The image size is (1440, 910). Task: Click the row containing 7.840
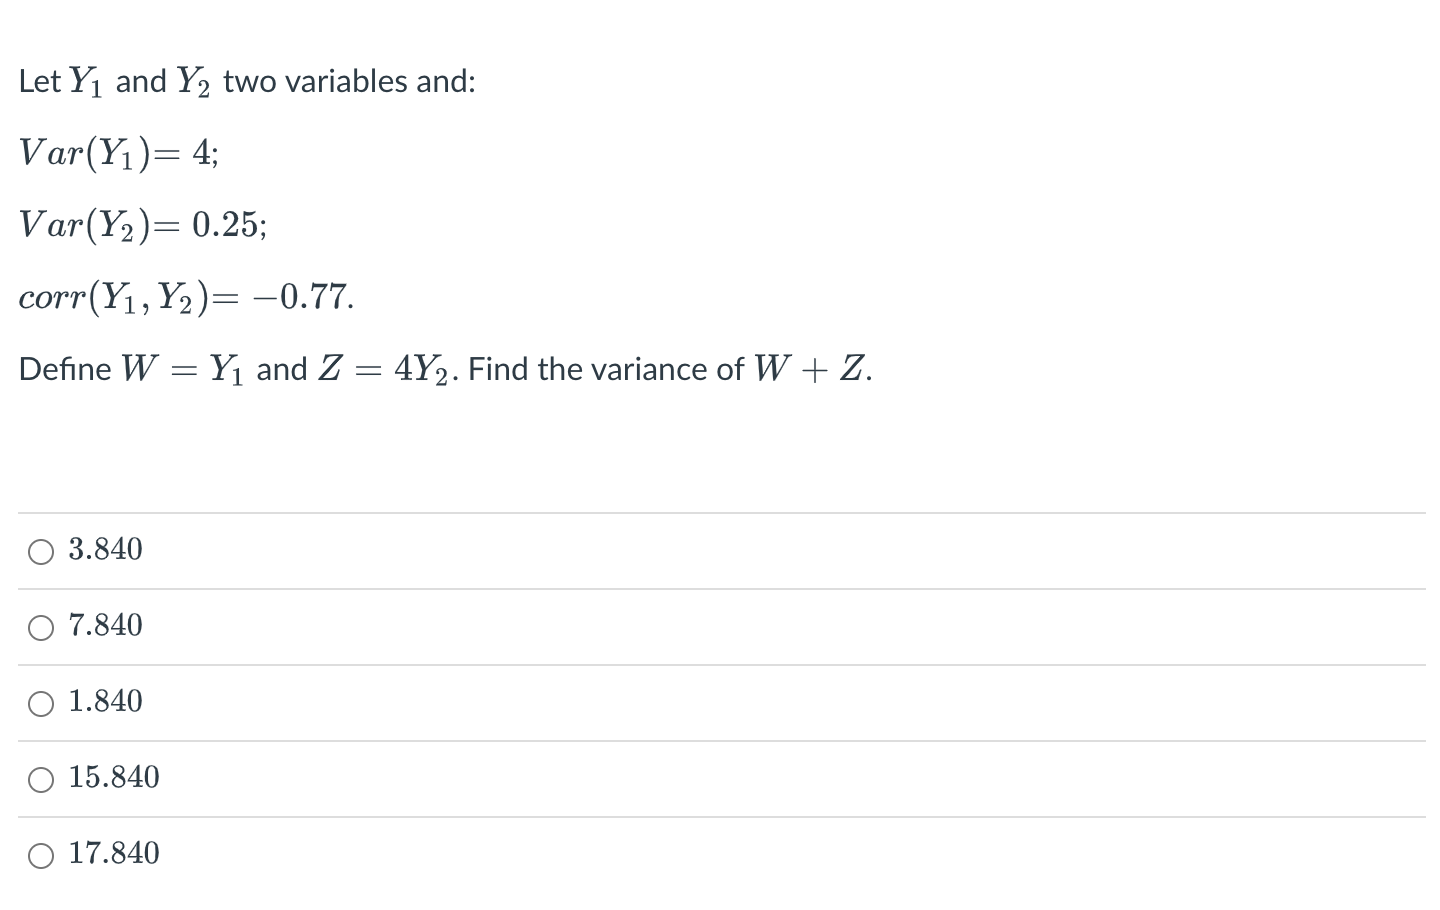point(700,626)
